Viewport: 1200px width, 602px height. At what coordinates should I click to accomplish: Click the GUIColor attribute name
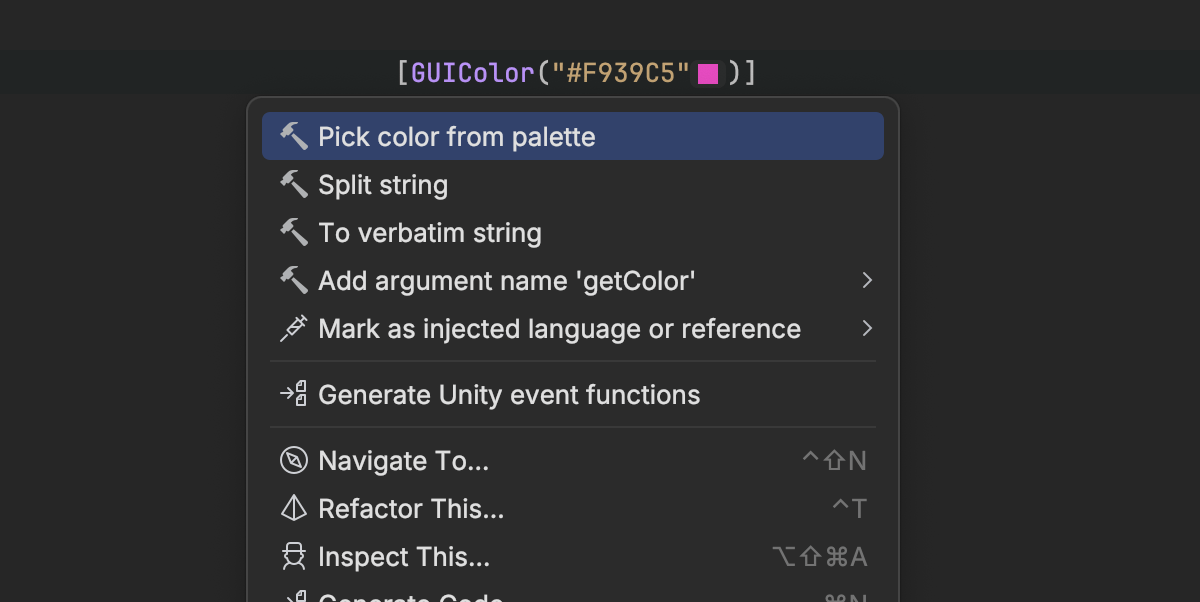472,73
